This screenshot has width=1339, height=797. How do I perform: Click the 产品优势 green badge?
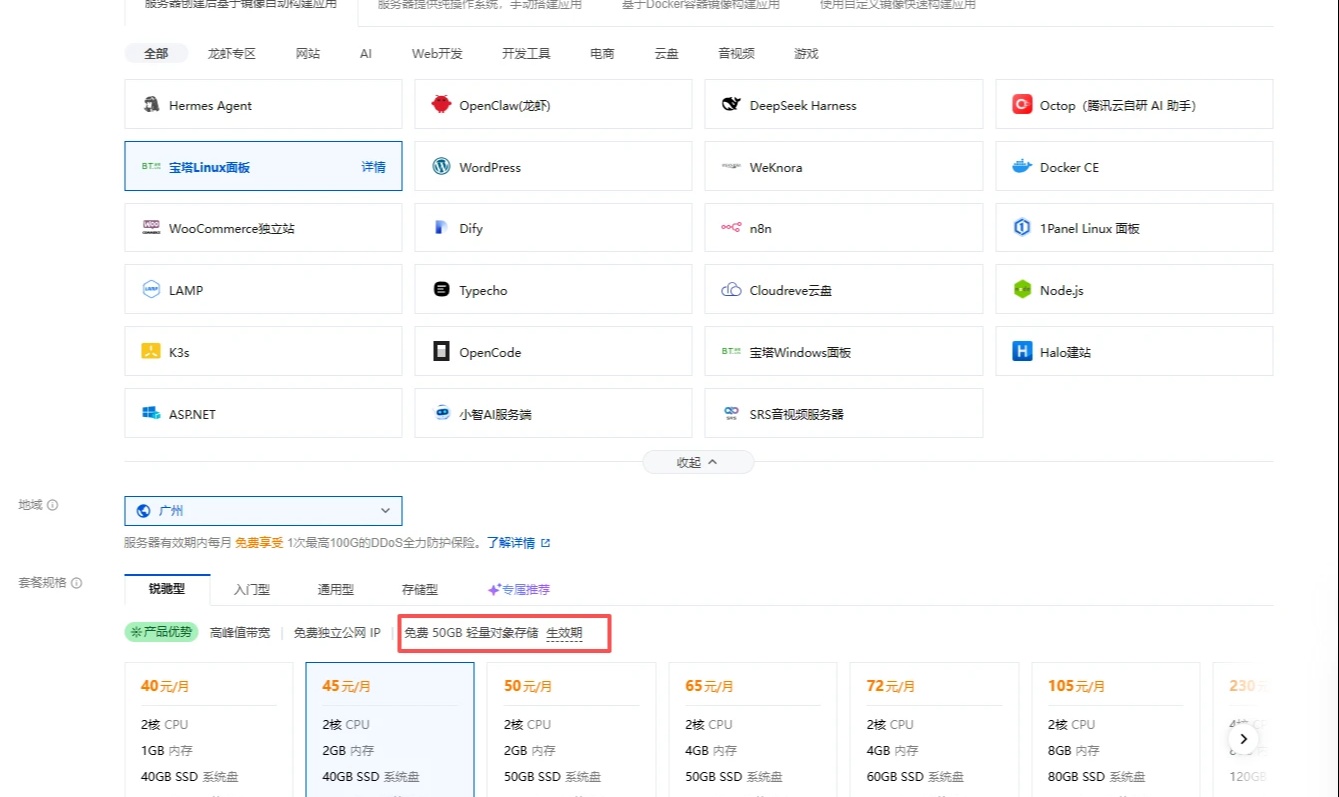pos(161,633)
